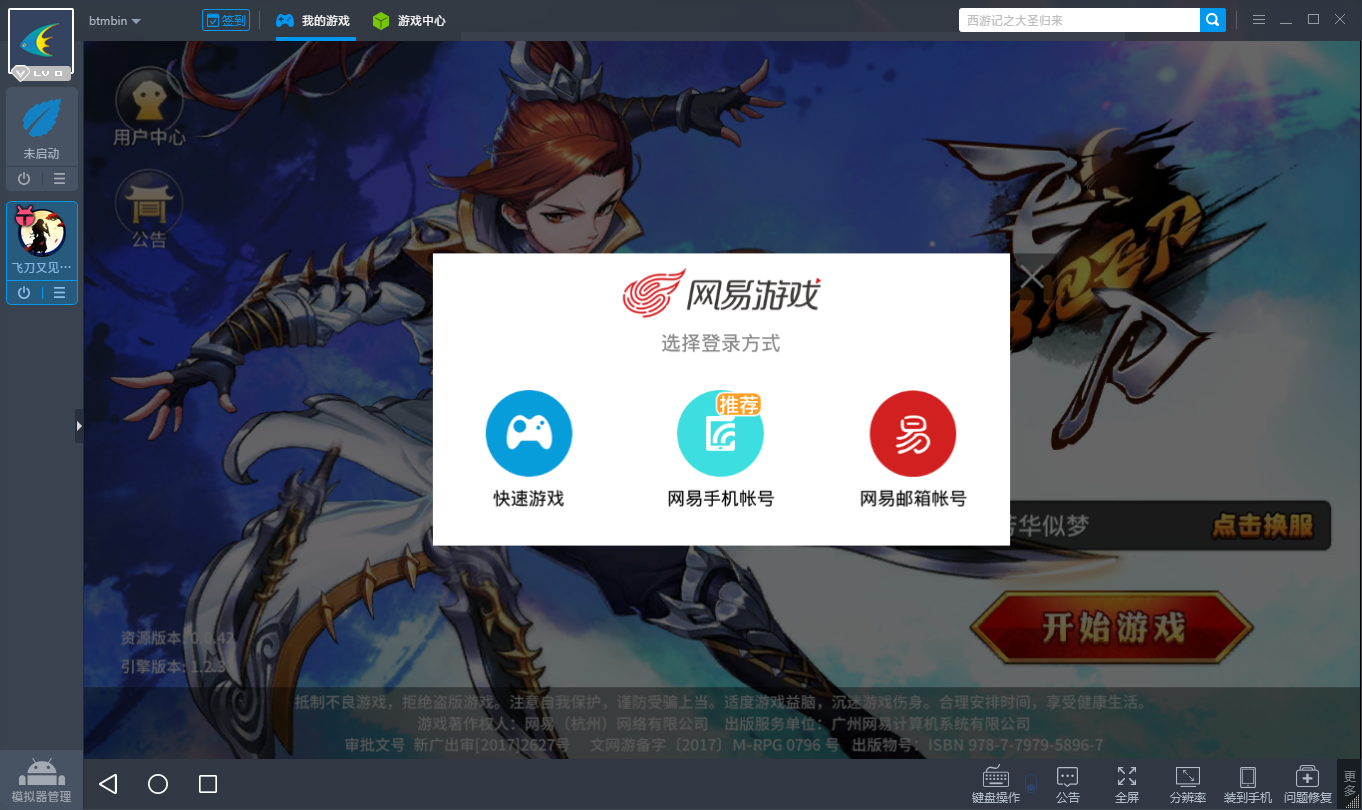Power off the 飞刀又见 instance
The width and height of the screenshot is (1362, 810).
tap(24, 293)
